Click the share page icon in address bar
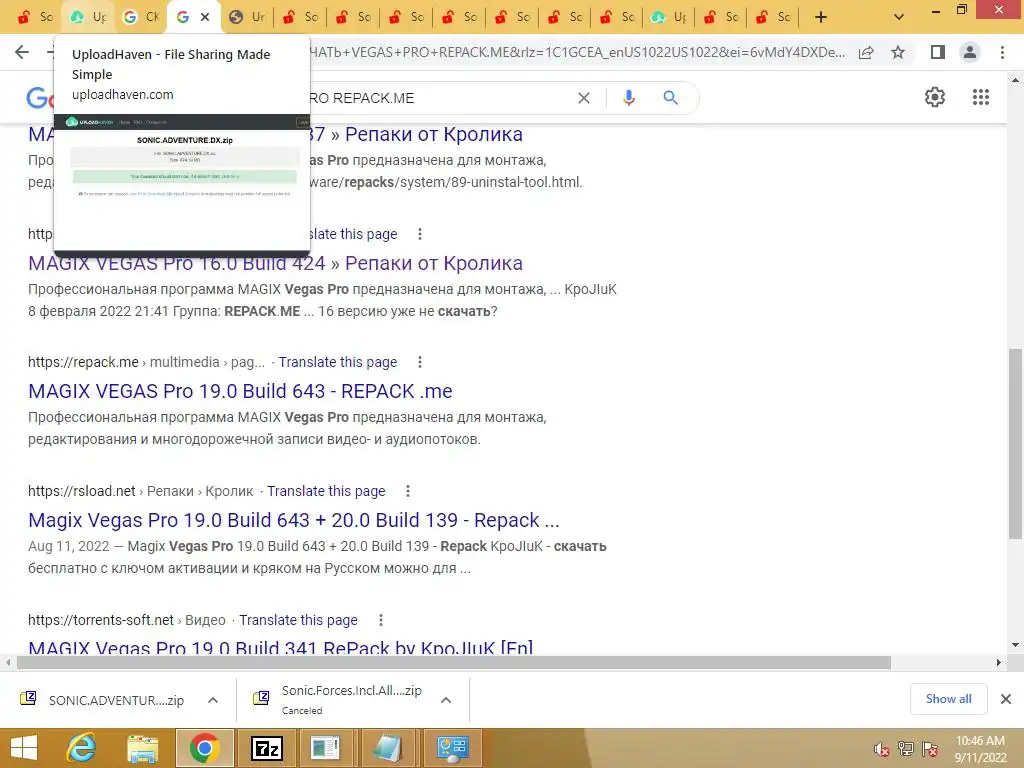 point(866,52)
